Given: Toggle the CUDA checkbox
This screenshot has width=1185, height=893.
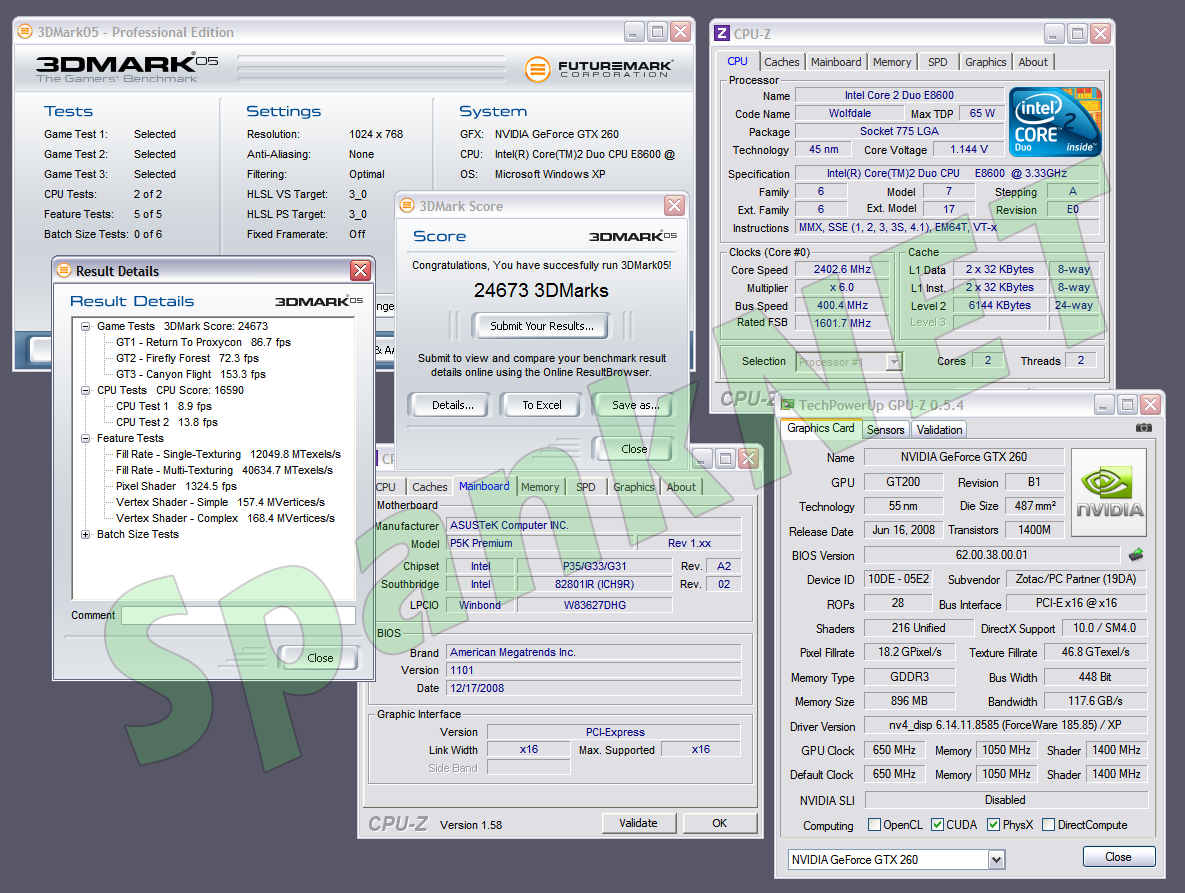Looking at the screenshot, I should [937, 824].
